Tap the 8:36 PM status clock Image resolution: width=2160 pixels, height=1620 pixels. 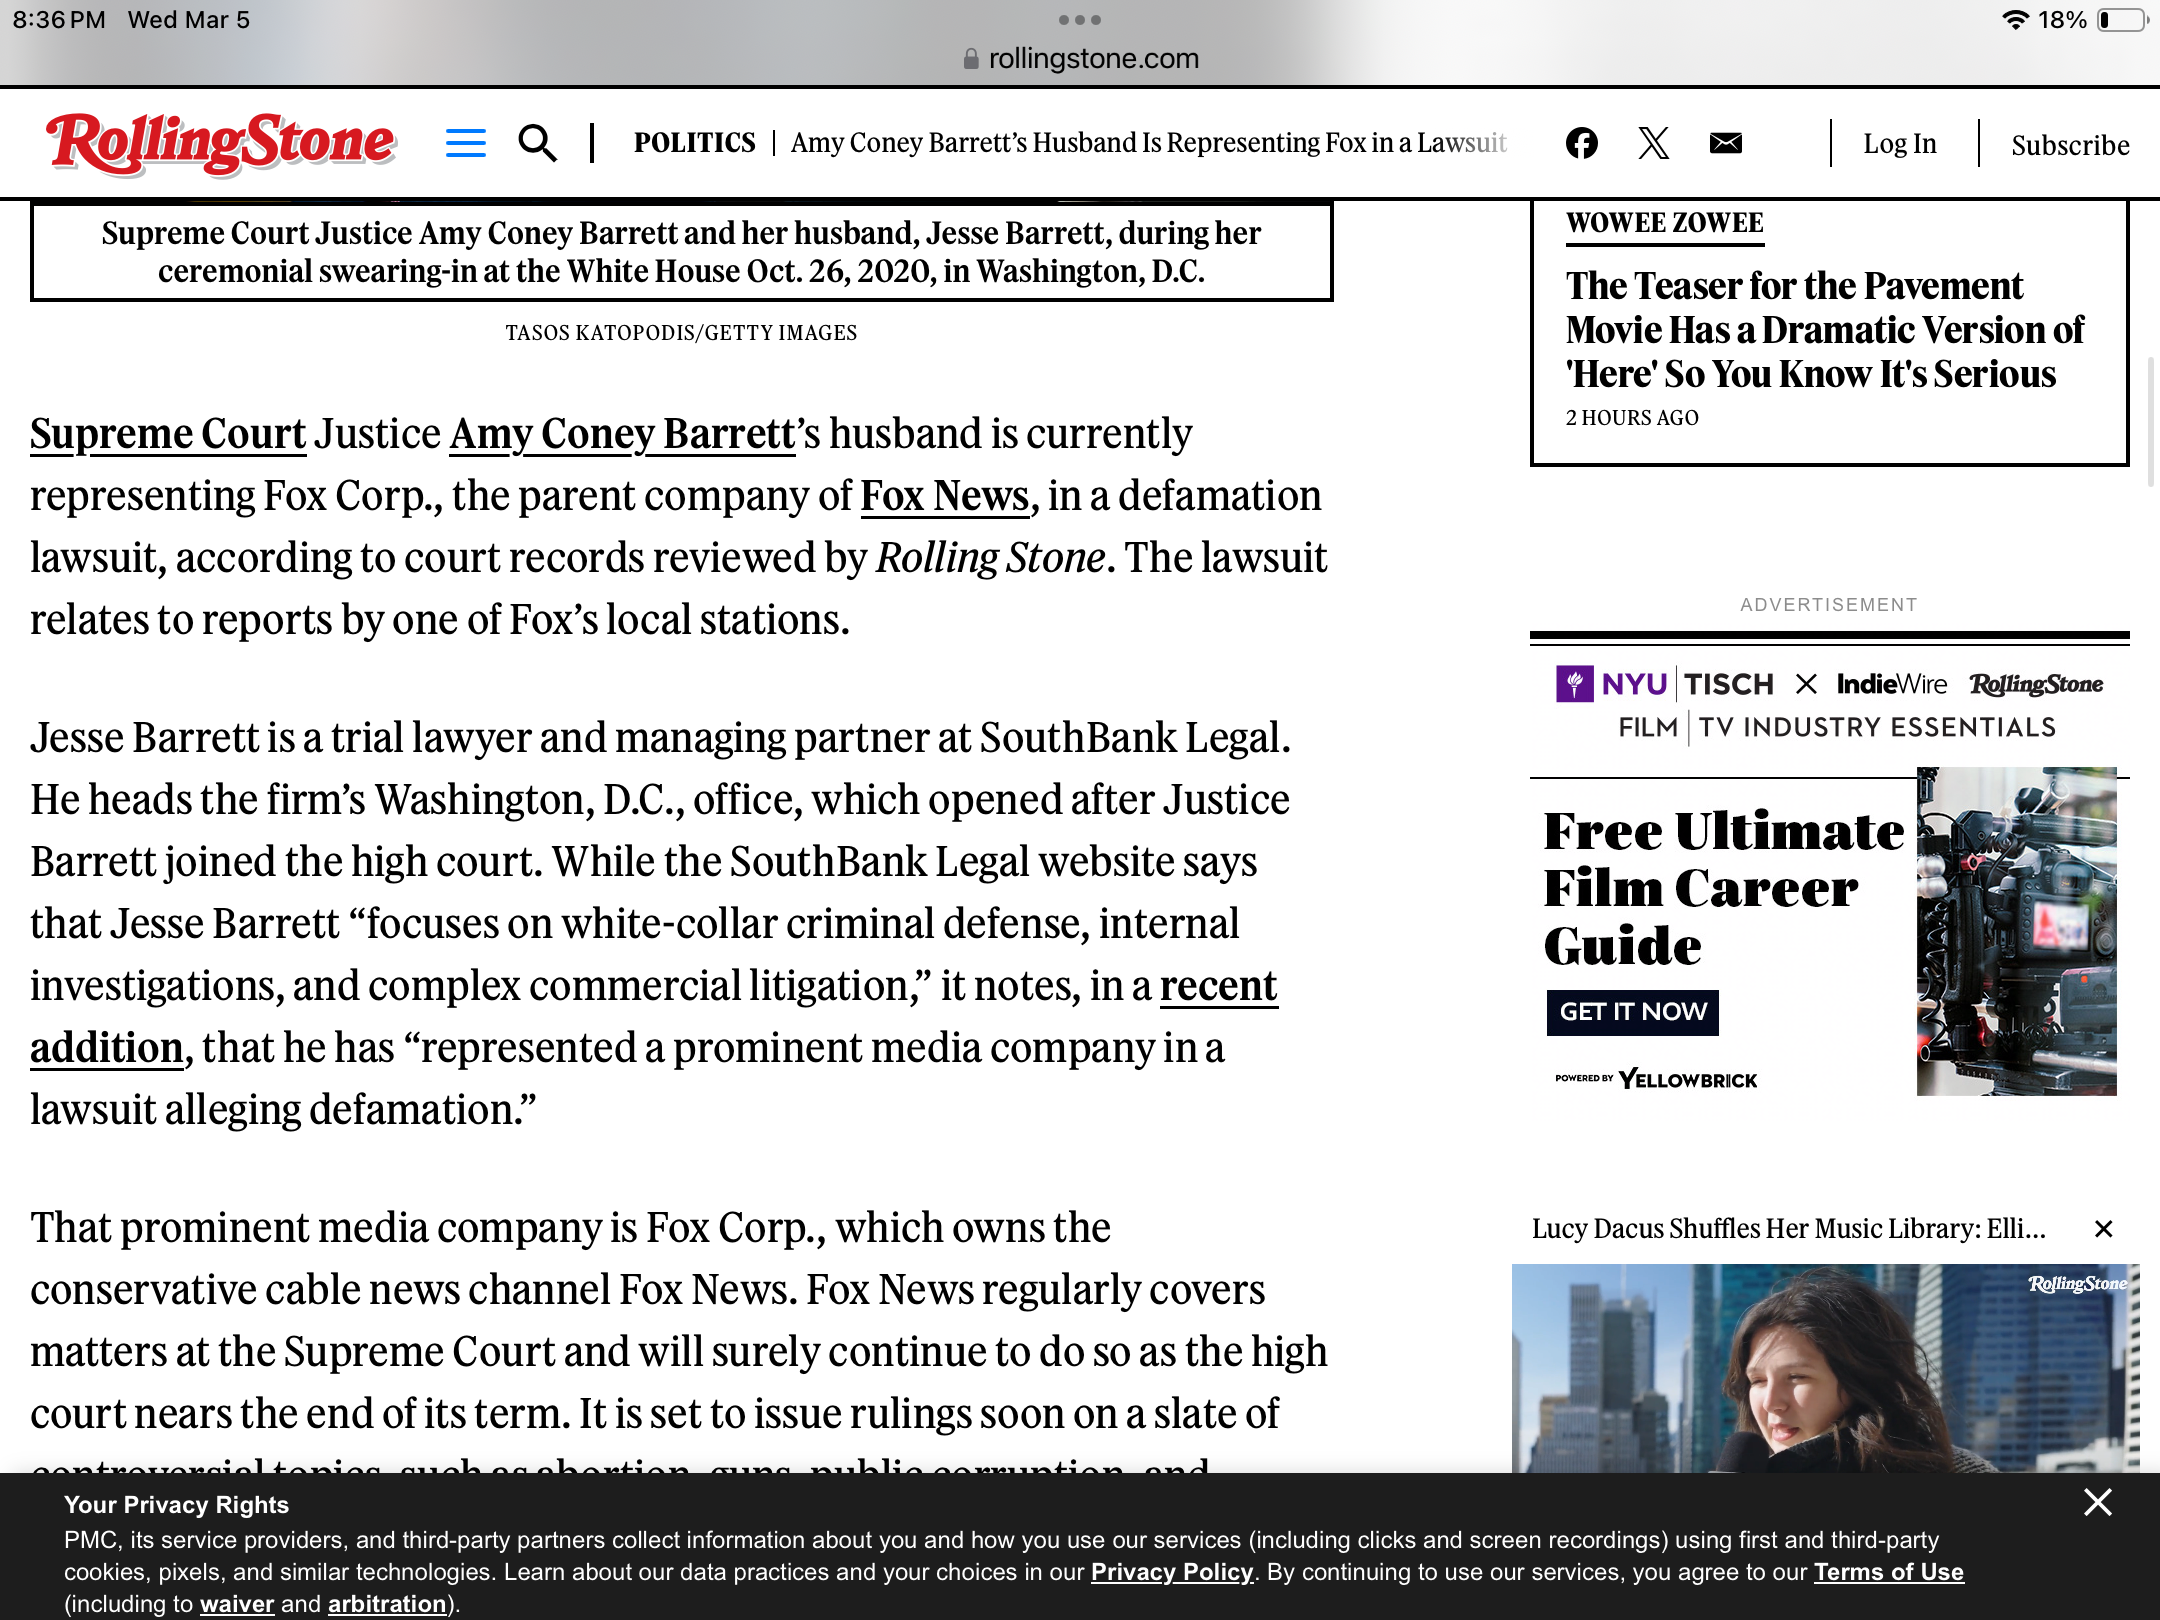tap(59, 20)
